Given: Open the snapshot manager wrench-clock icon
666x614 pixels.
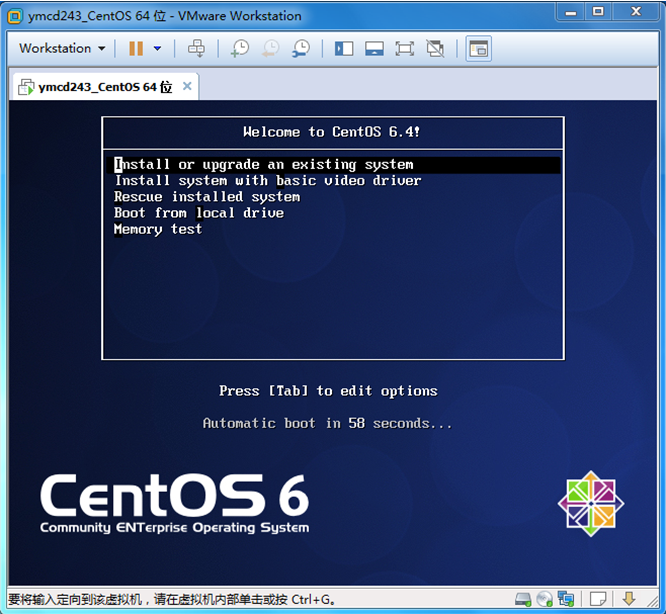Looking at the screenshot, I should [x=301, y=48].
